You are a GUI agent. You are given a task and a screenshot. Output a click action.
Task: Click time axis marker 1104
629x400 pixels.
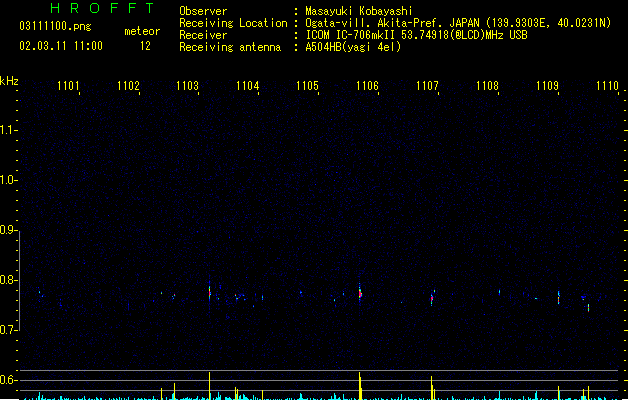[248, 86]
